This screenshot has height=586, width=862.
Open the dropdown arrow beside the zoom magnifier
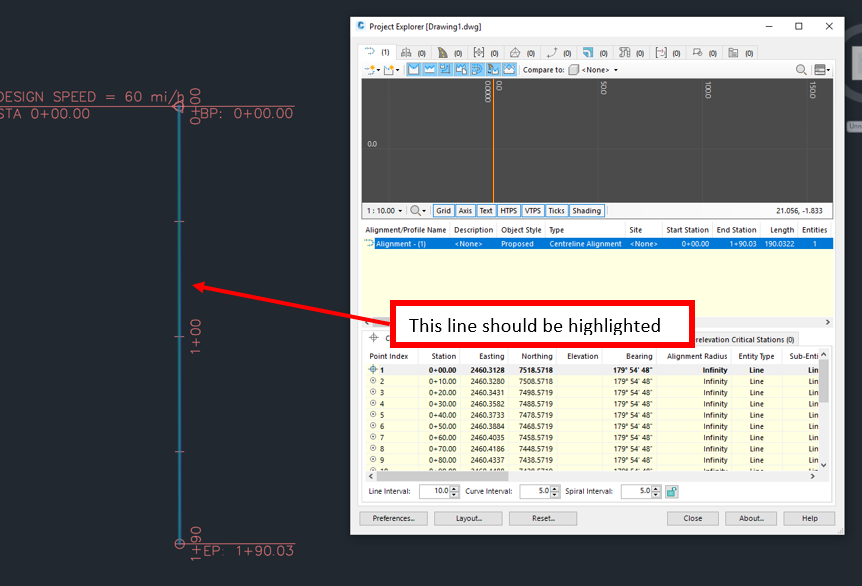tap(425, 210)
